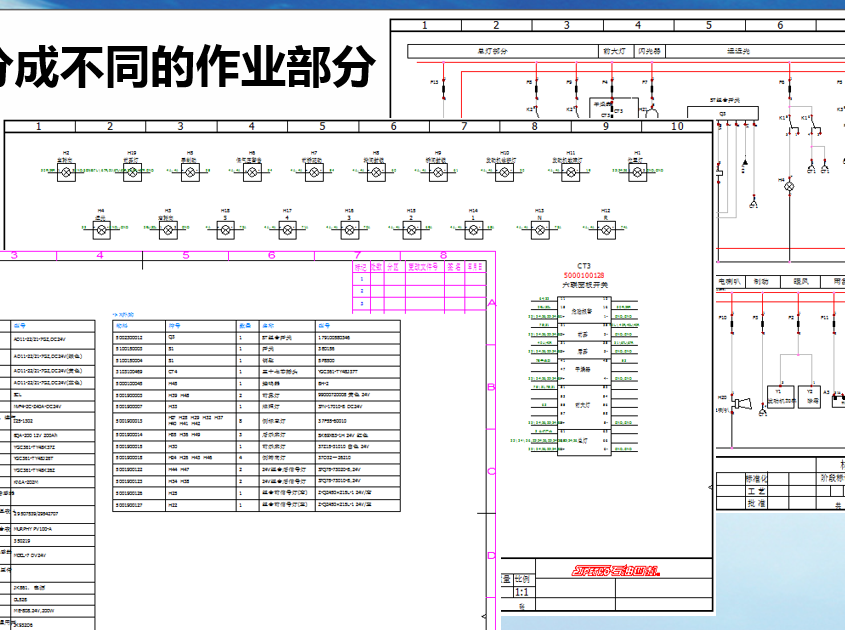The image size is (845, 630).
Task: Click the H11 lamp symbol
Action: coord(571,172)
